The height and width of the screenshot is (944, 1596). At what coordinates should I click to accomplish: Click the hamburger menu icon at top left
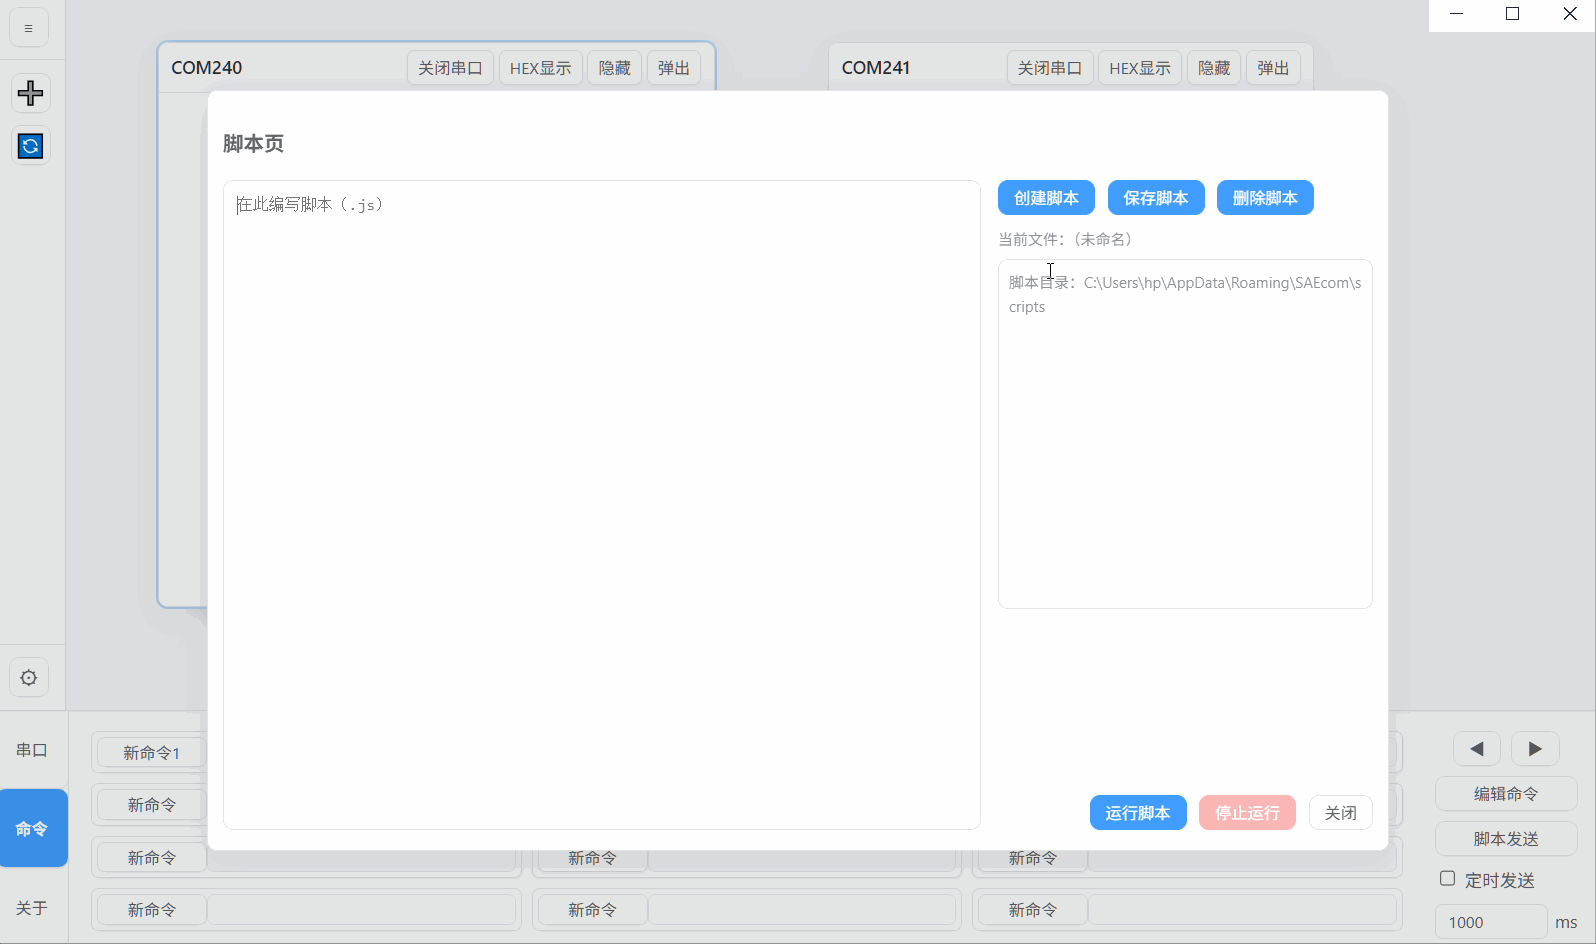[29, 28]
